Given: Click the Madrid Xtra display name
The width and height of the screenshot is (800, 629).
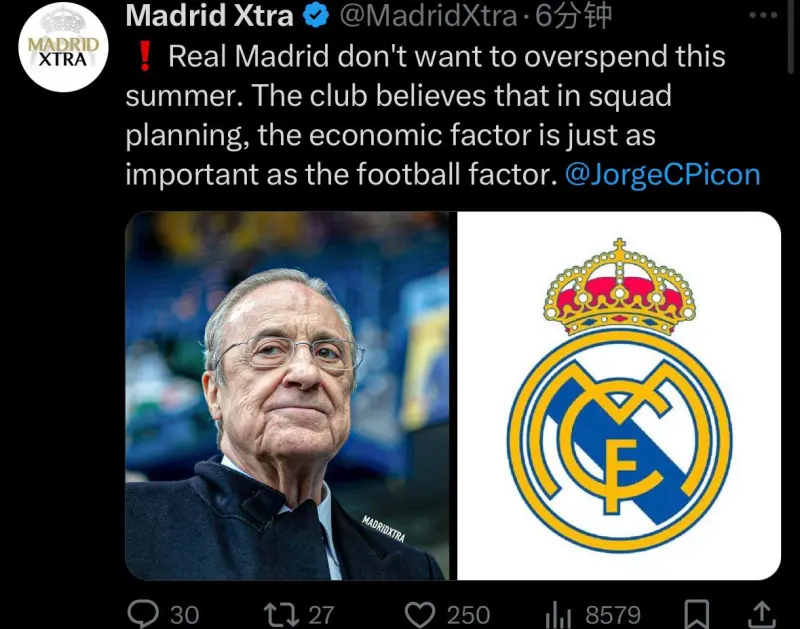Looking at the screenshot, I should (210, 15).
